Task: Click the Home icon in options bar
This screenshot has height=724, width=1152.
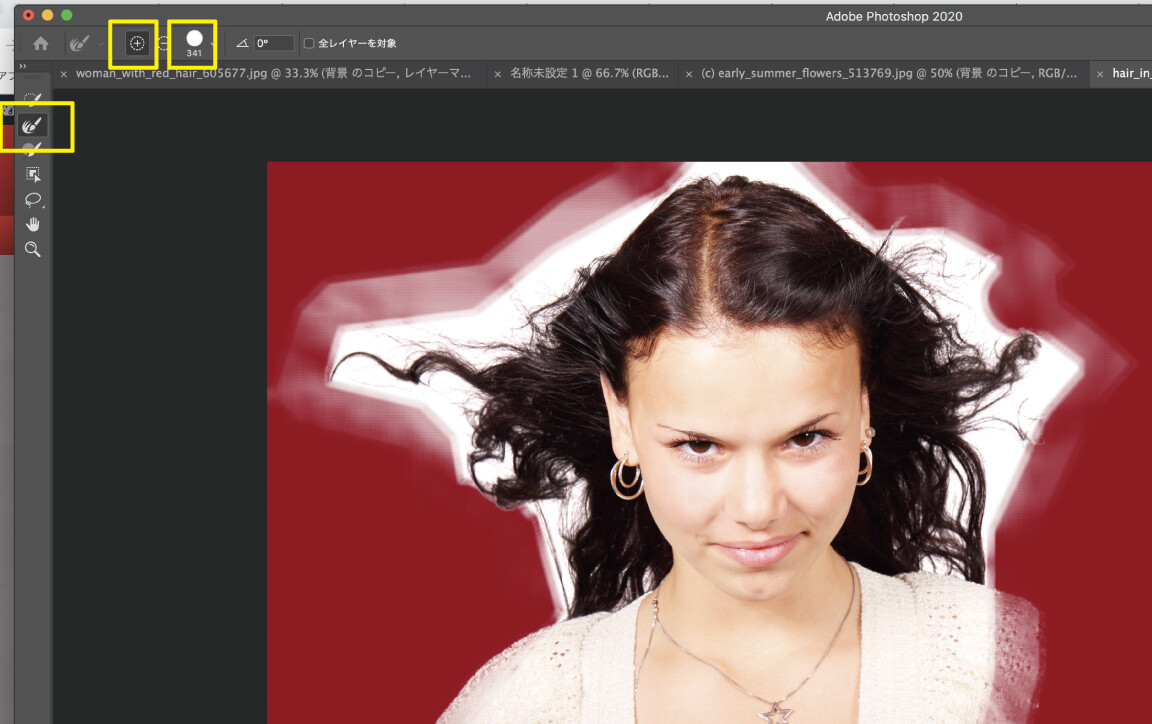Action: [41, 43]
